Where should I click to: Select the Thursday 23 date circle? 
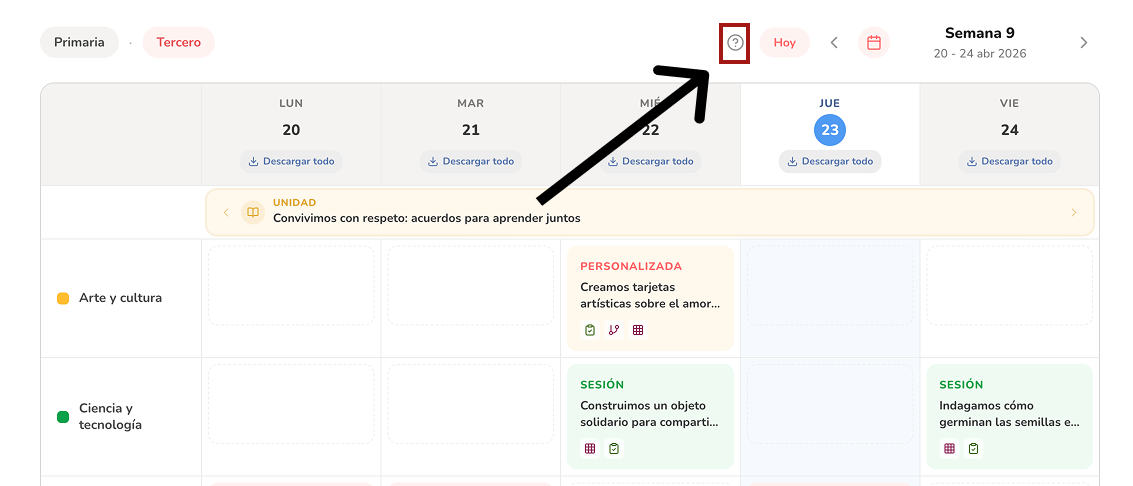(830, 130)
